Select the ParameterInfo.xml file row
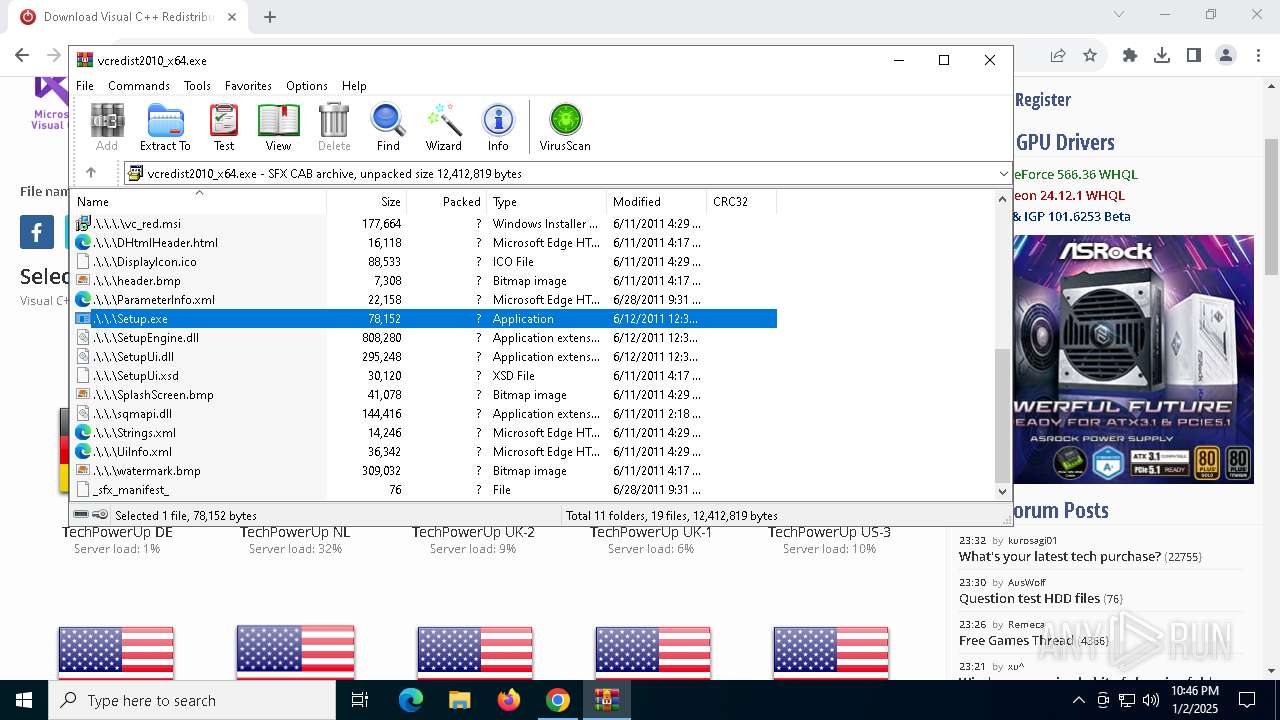Screen dimensions: 1280x720 (x=425, y=300)
